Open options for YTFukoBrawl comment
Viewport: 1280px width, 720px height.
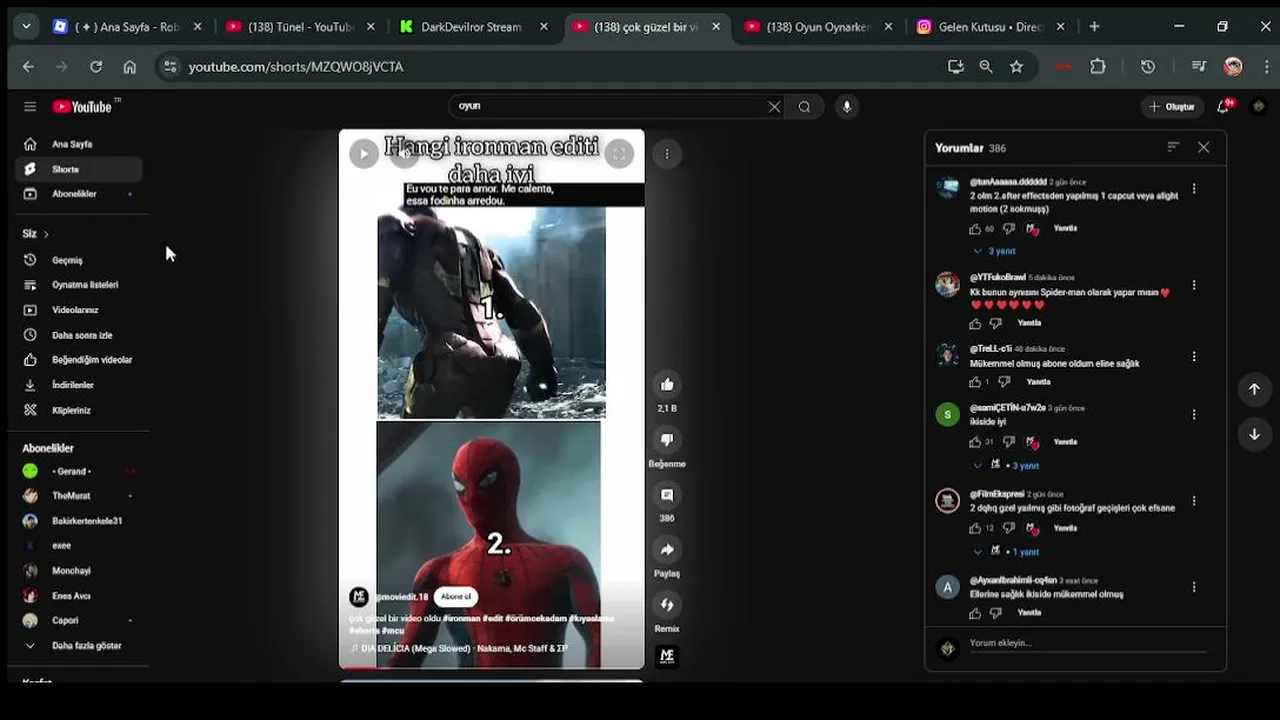pos(1194,285)
